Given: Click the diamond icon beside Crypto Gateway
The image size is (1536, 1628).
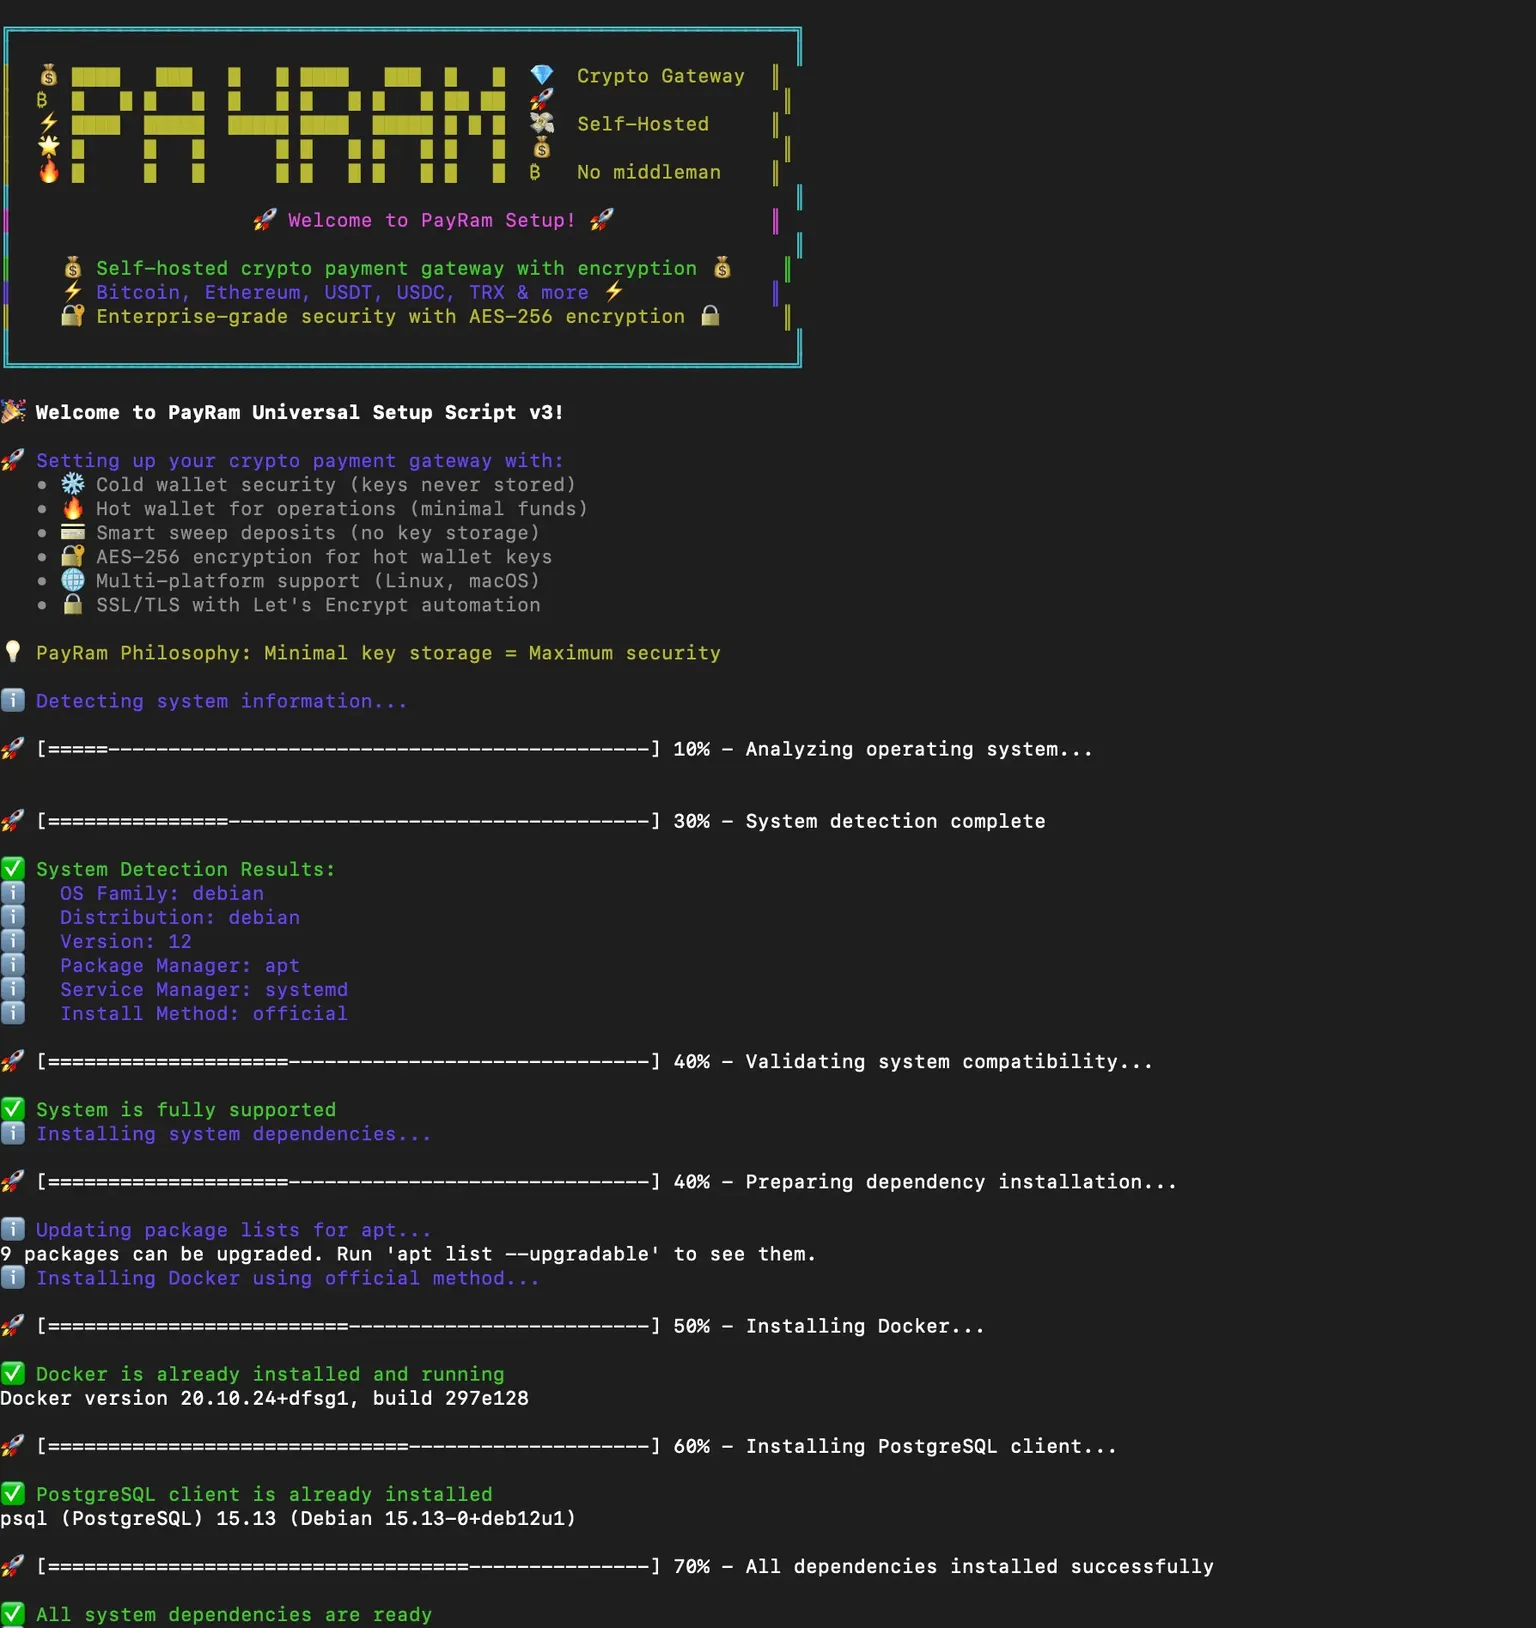Looking at the screenshot, I should pos(541,75).
